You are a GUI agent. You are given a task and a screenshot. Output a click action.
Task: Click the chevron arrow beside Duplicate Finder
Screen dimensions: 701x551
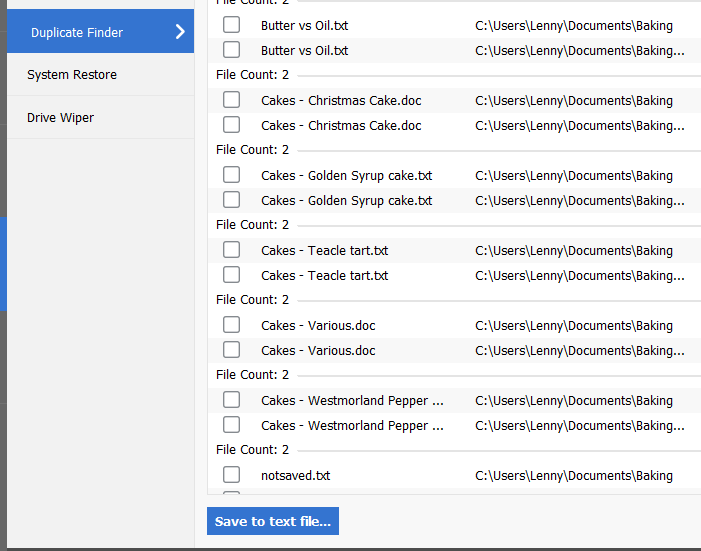[180, 32]
